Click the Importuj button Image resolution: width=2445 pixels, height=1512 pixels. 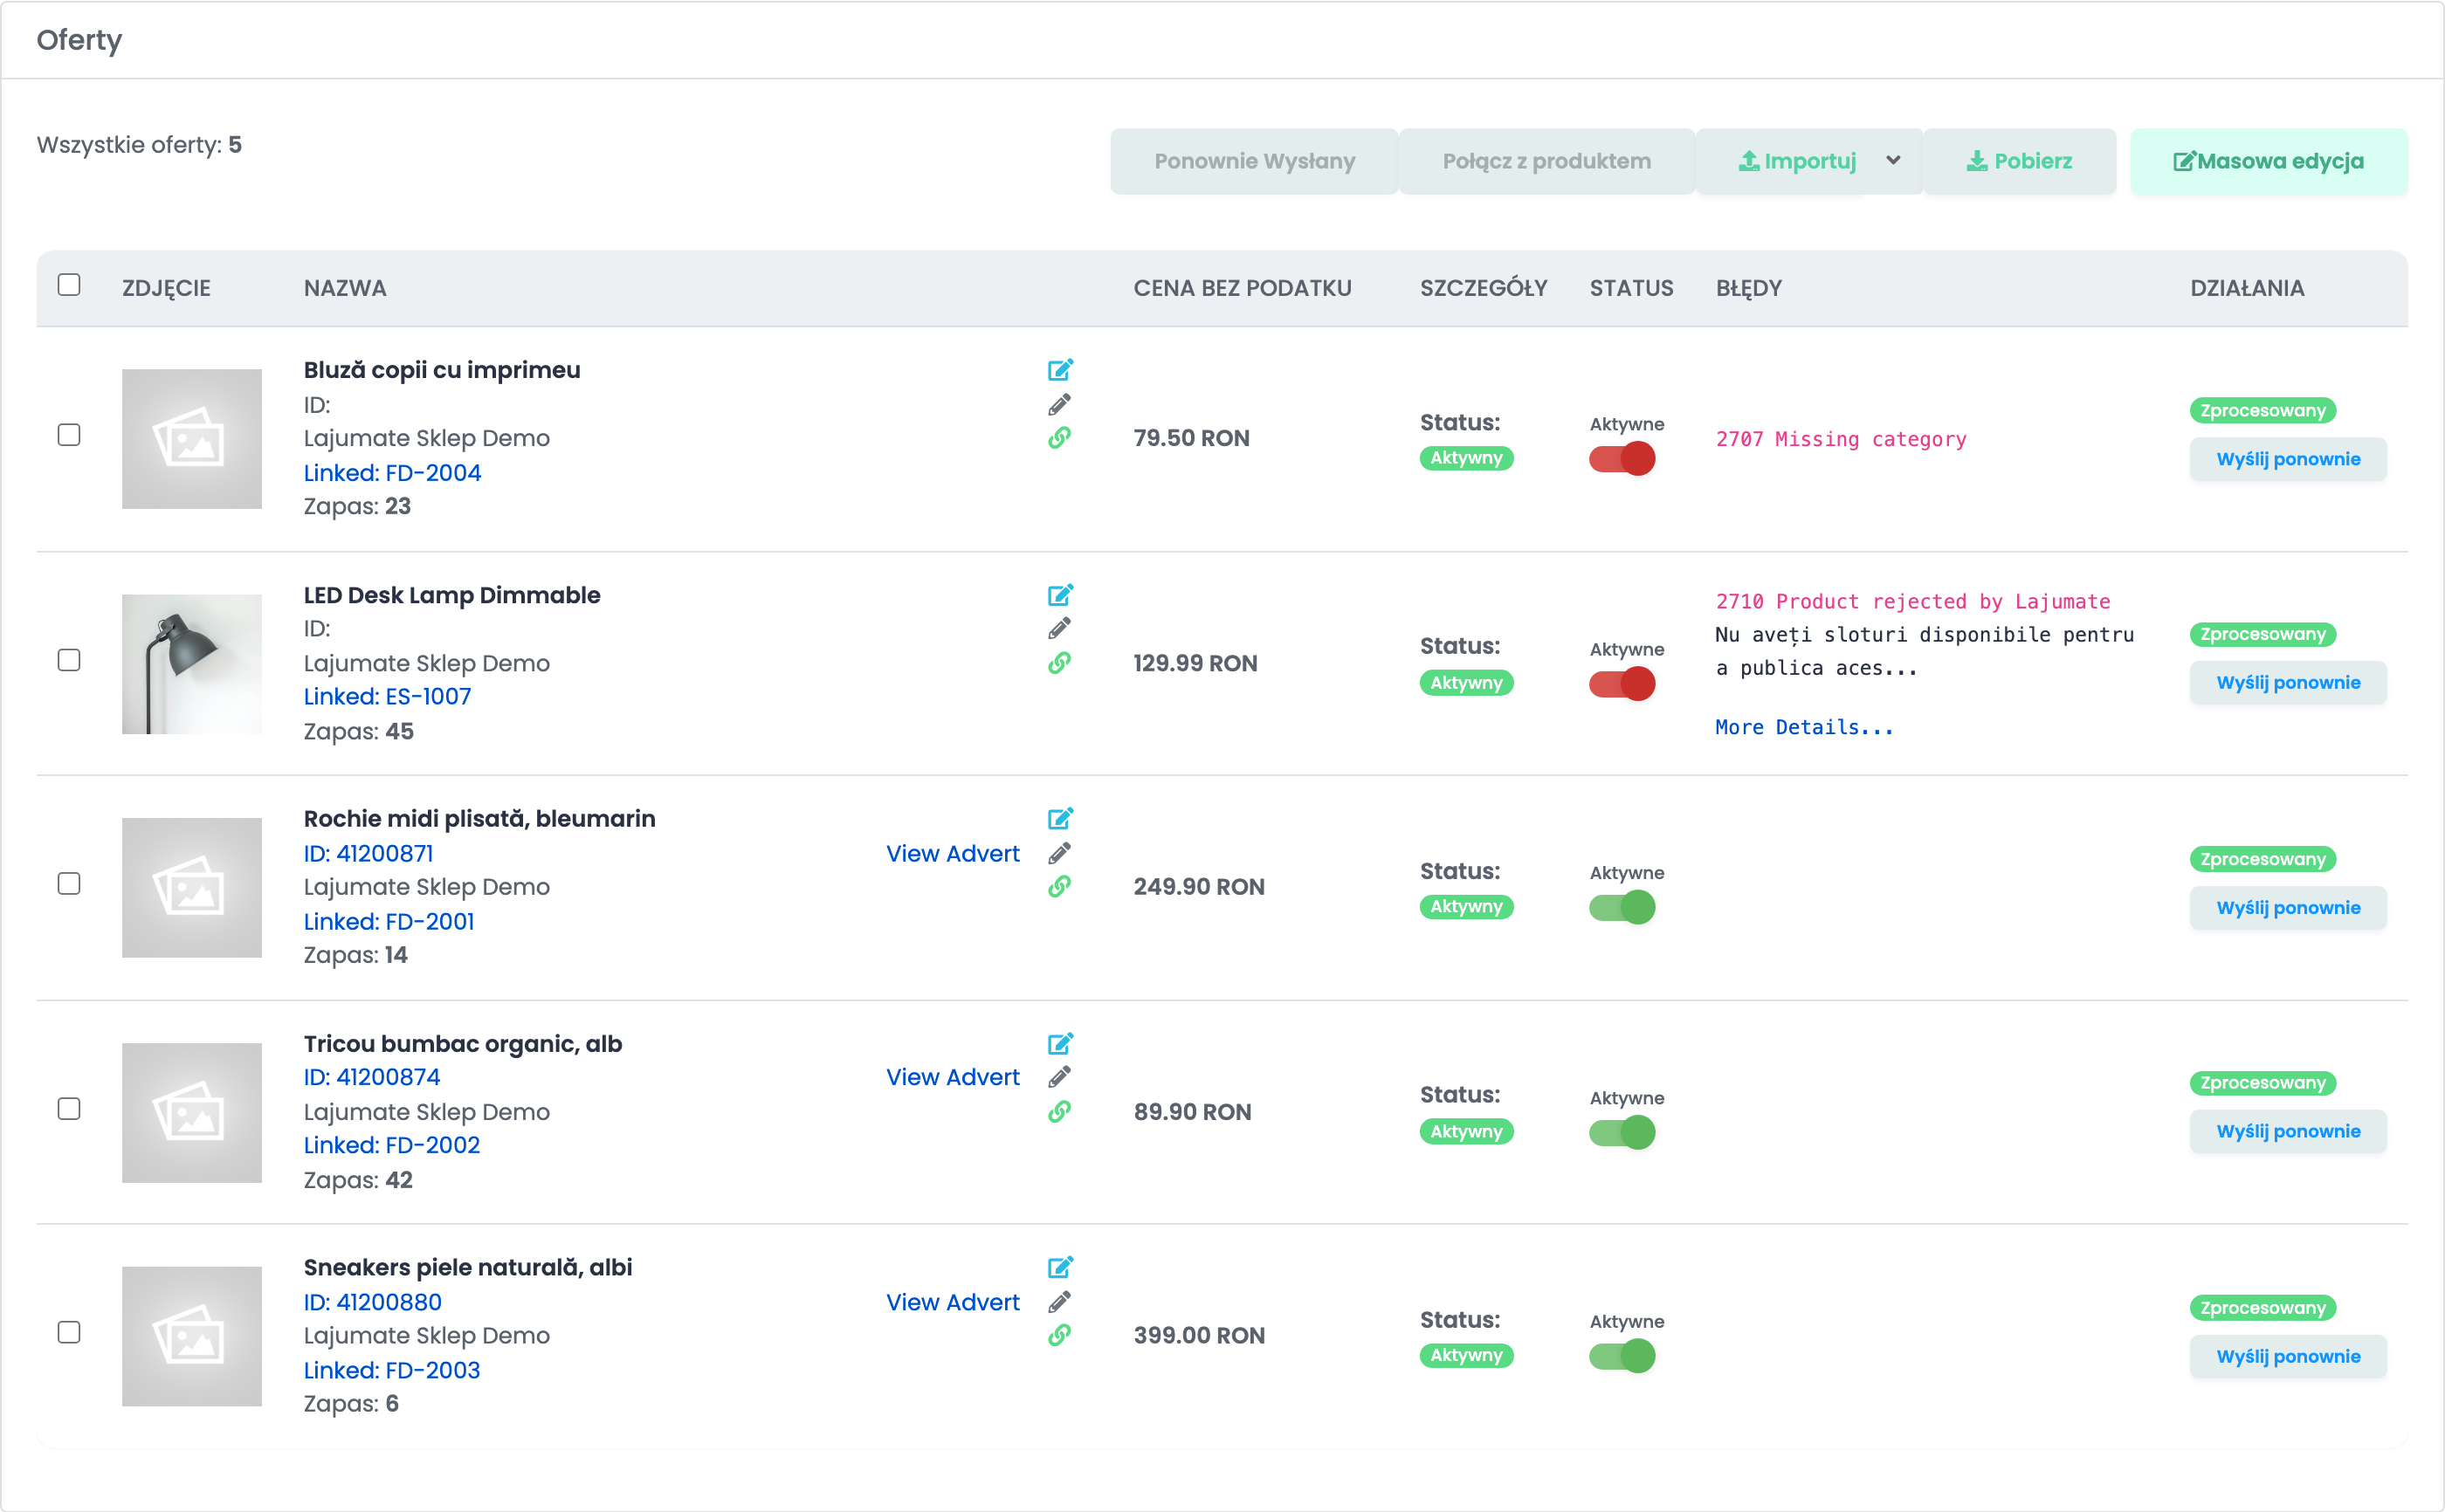point(1796,161)
